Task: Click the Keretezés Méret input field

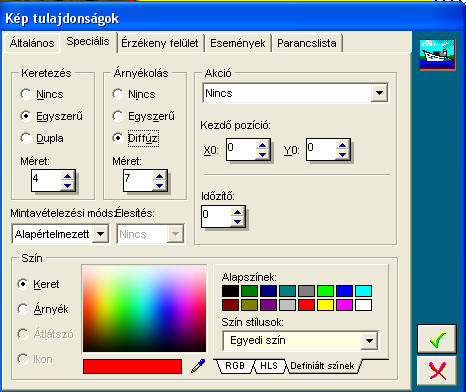Action: (x=46, y=180)
